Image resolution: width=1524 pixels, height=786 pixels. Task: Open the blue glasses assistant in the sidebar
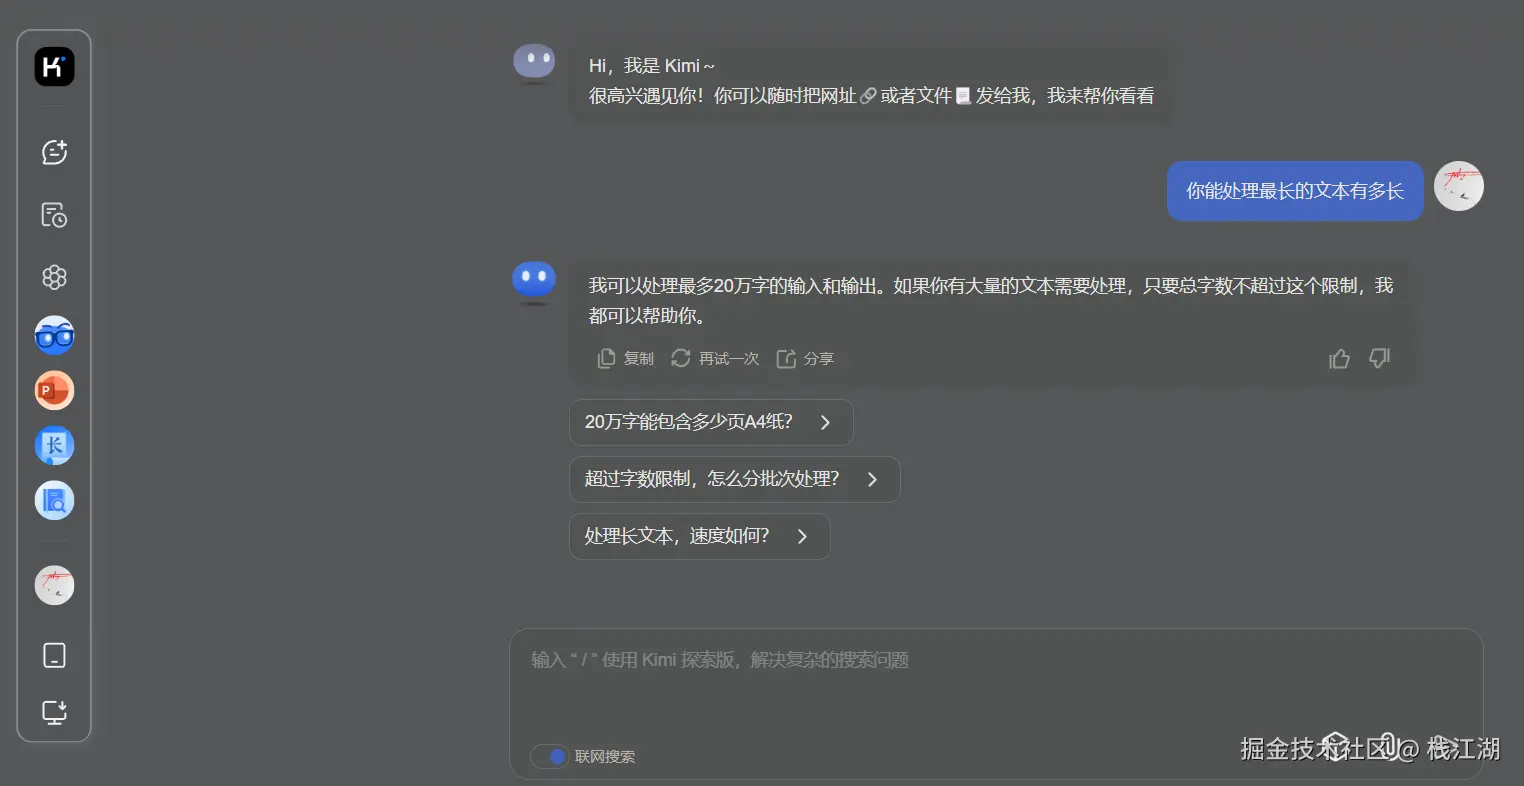tap(54, 335)
